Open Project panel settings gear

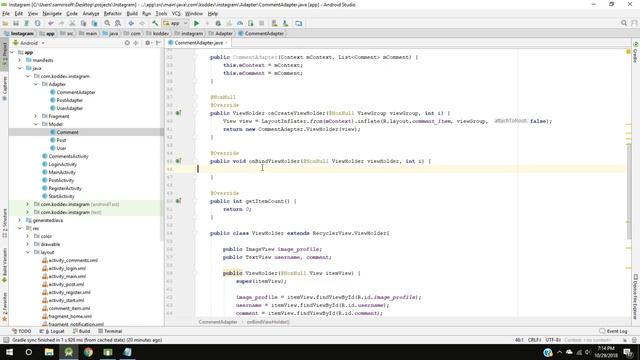click(148, 43)
